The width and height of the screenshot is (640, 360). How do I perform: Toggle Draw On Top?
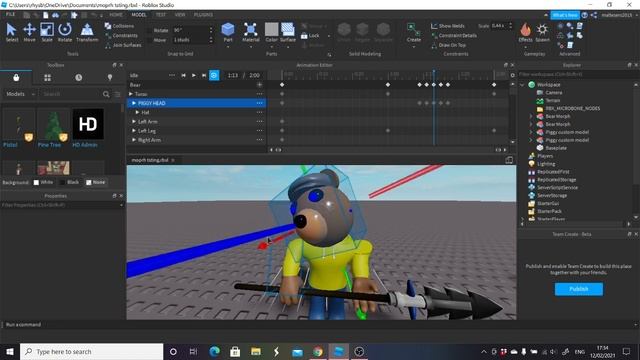[x=449, y=45]
